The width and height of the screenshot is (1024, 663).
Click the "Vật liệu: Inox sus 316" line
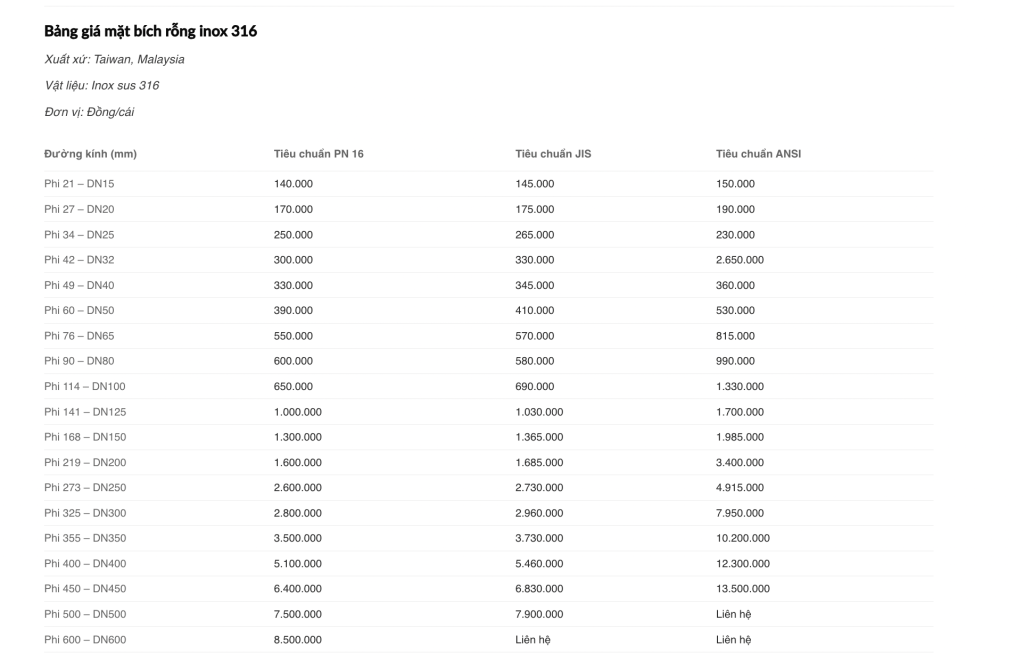[101, 86]
